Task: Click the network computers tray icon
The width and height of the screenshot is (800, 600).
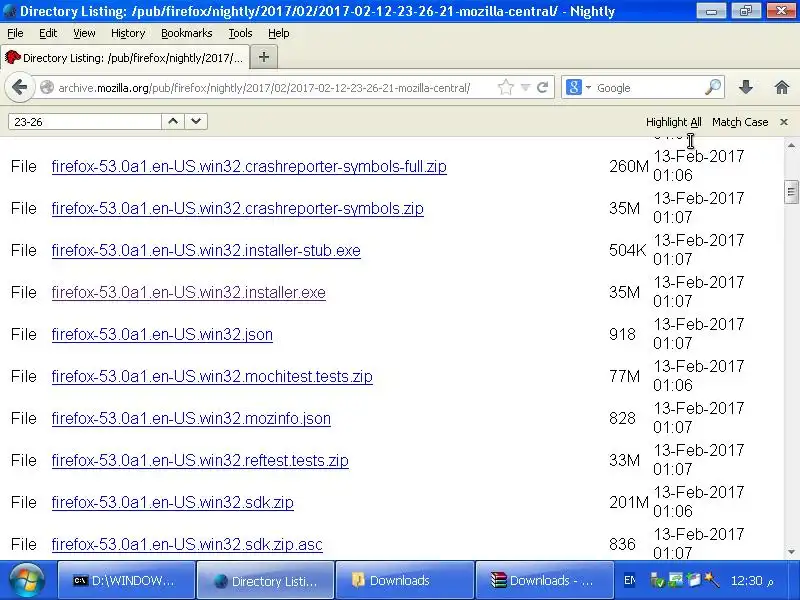Action: [x=676, y=580]
